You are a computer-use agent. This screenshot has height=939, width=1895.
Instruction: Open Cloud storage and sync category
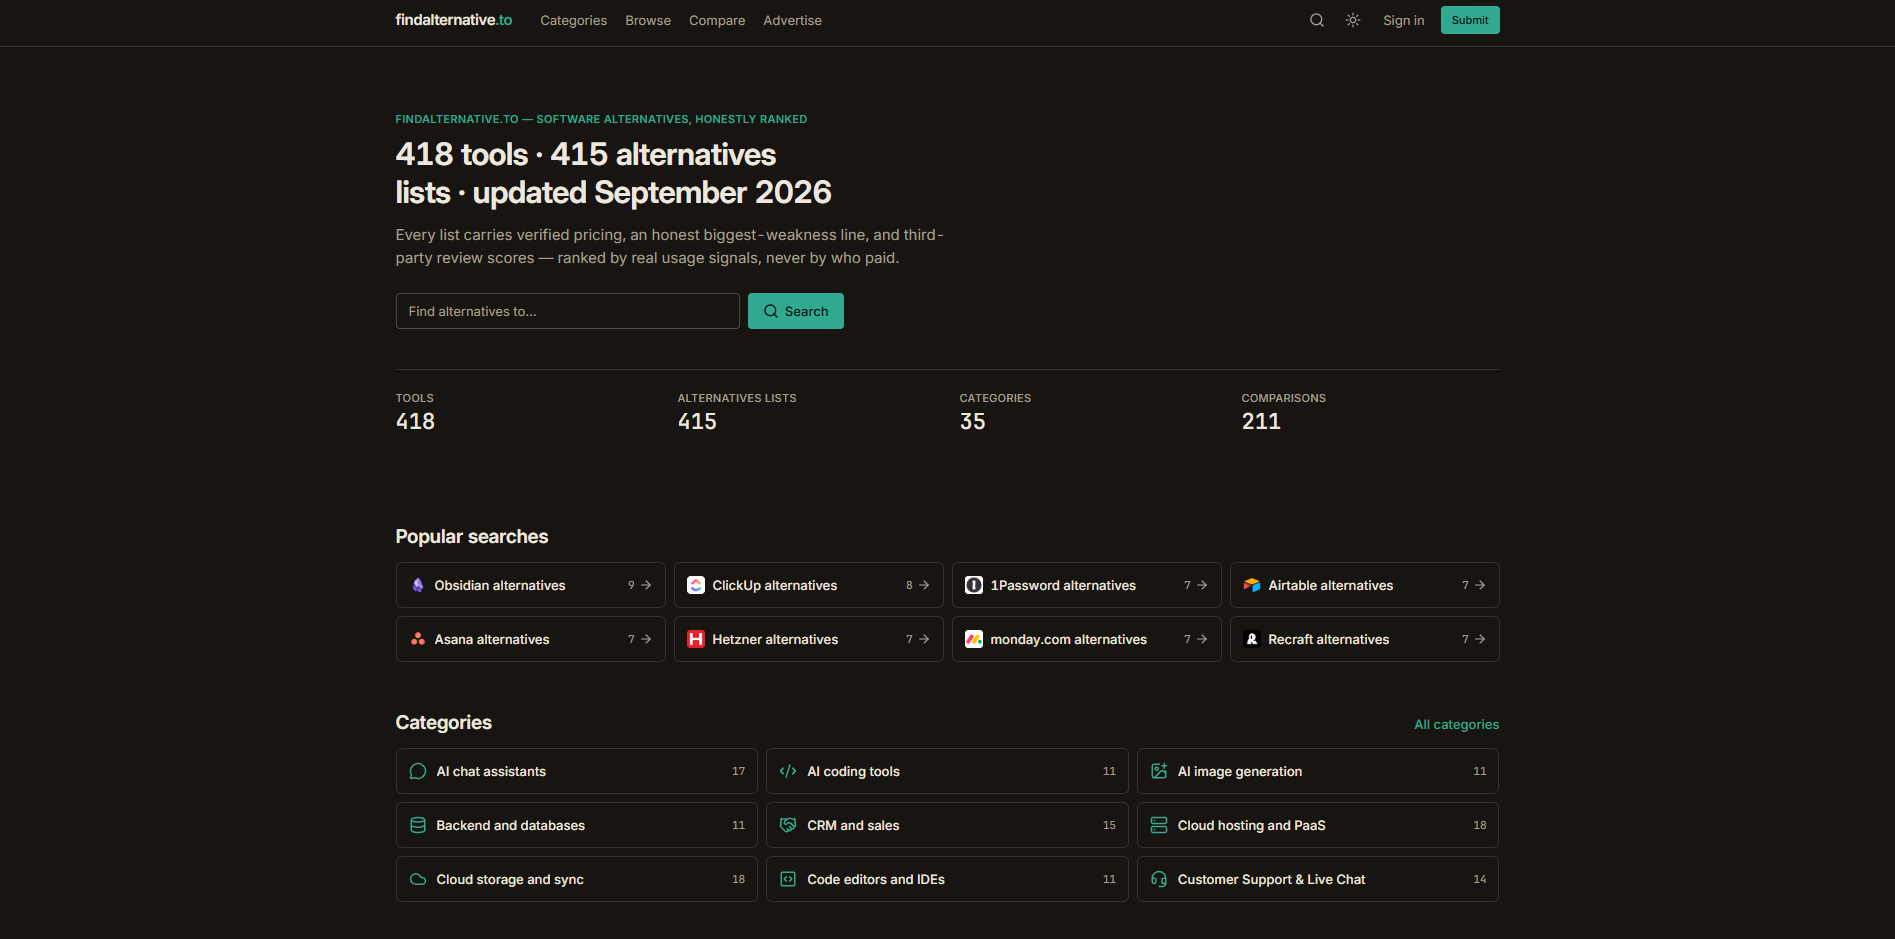[x=577, y=879]
